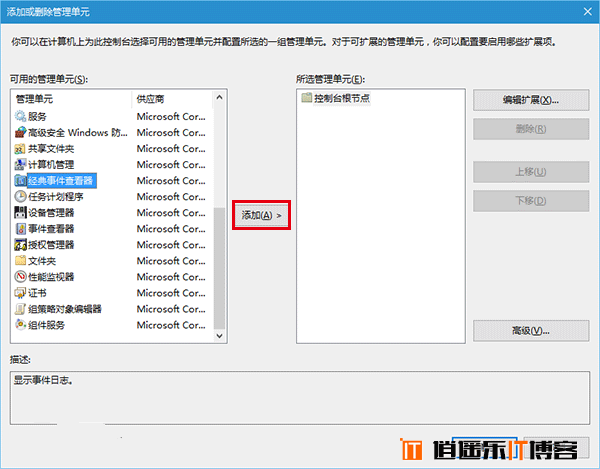Close the 添加或删除管理单元 dialog
This screenshot has width=600, height=469.
(588, 12)
